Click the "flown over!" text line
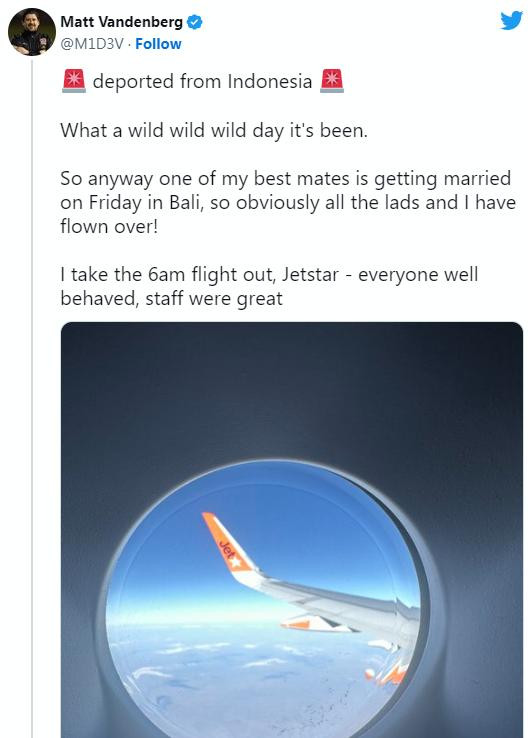The width and height of the screenshot is (528, 738). 109,226
